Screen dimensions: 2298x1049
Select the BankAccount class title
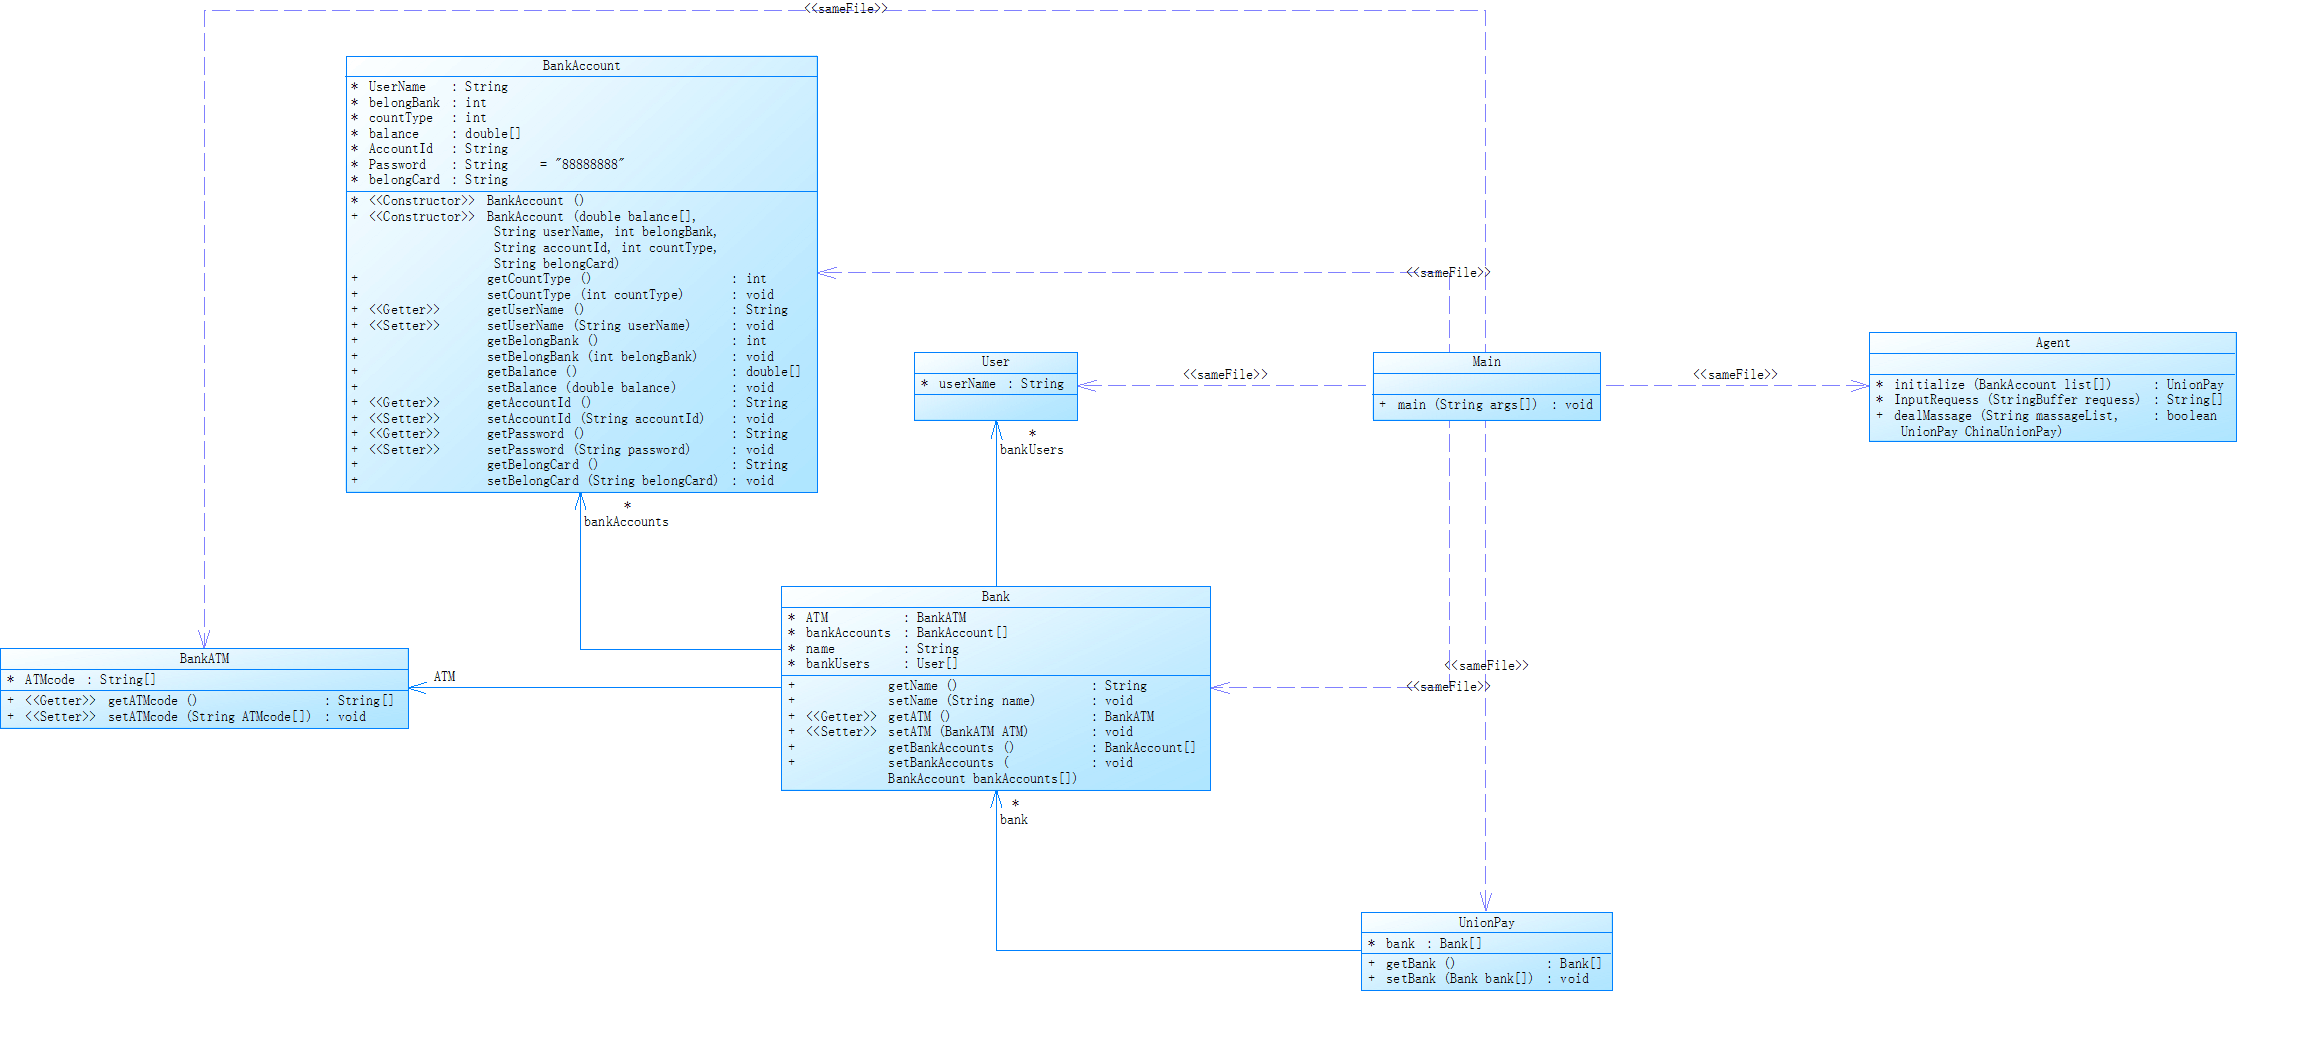pos(581,66)
